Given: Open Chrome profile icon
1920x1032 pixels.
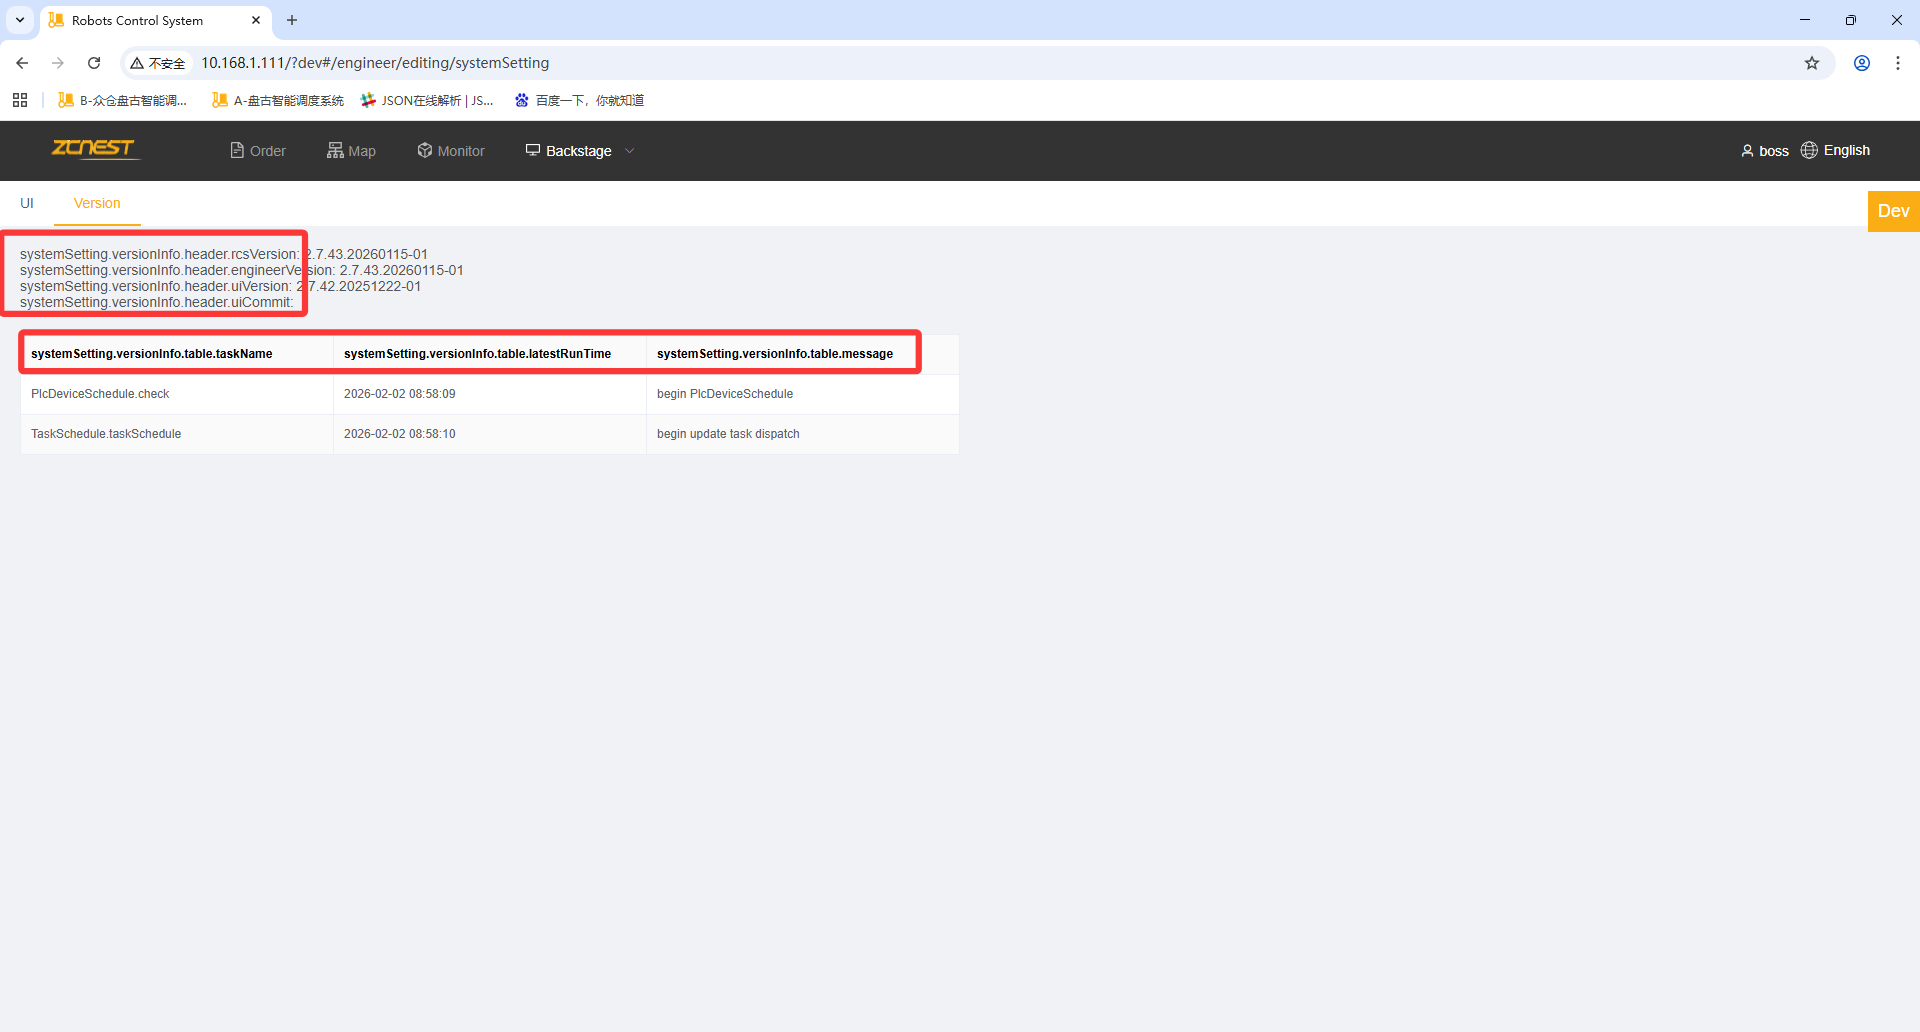Looking at the screenshot, I should tap(1862, 63).
